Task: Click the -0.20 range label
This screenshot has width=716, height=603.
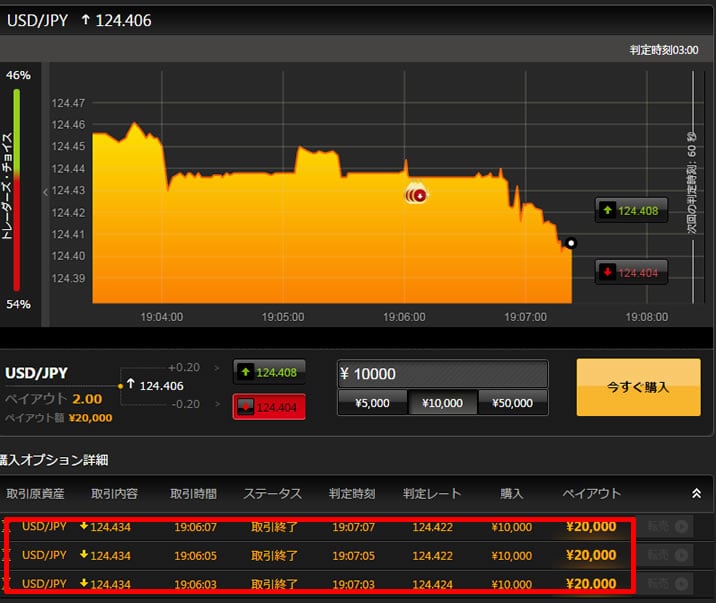Action: click(x=185, y=404)
